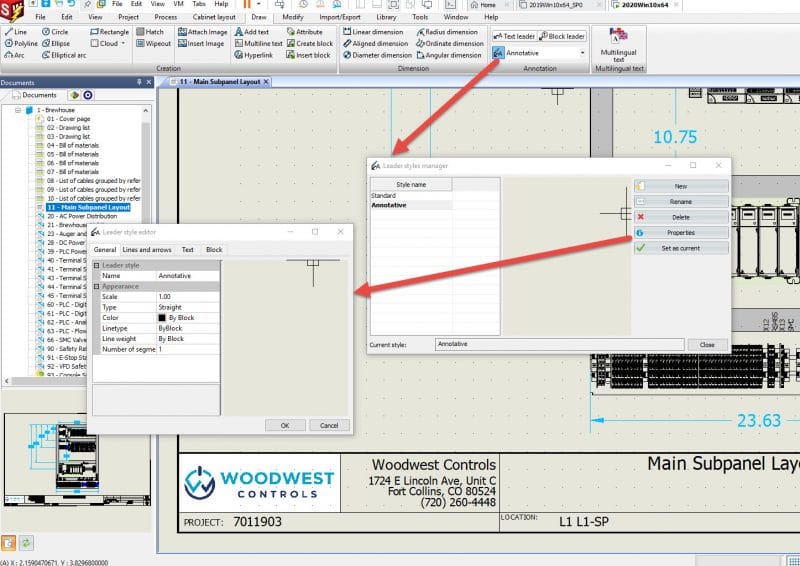
Task: Select the Rectangle tool
Action: pos(109,32)
